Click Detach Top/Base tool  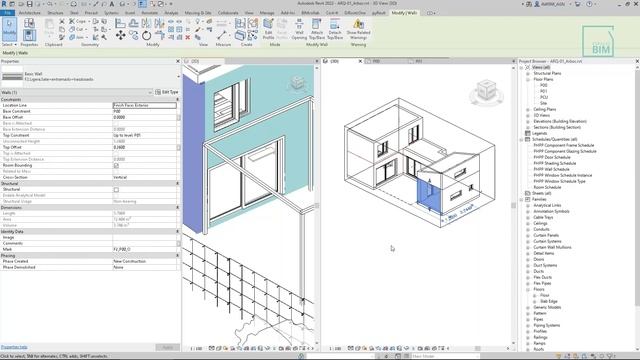point(335,29)
